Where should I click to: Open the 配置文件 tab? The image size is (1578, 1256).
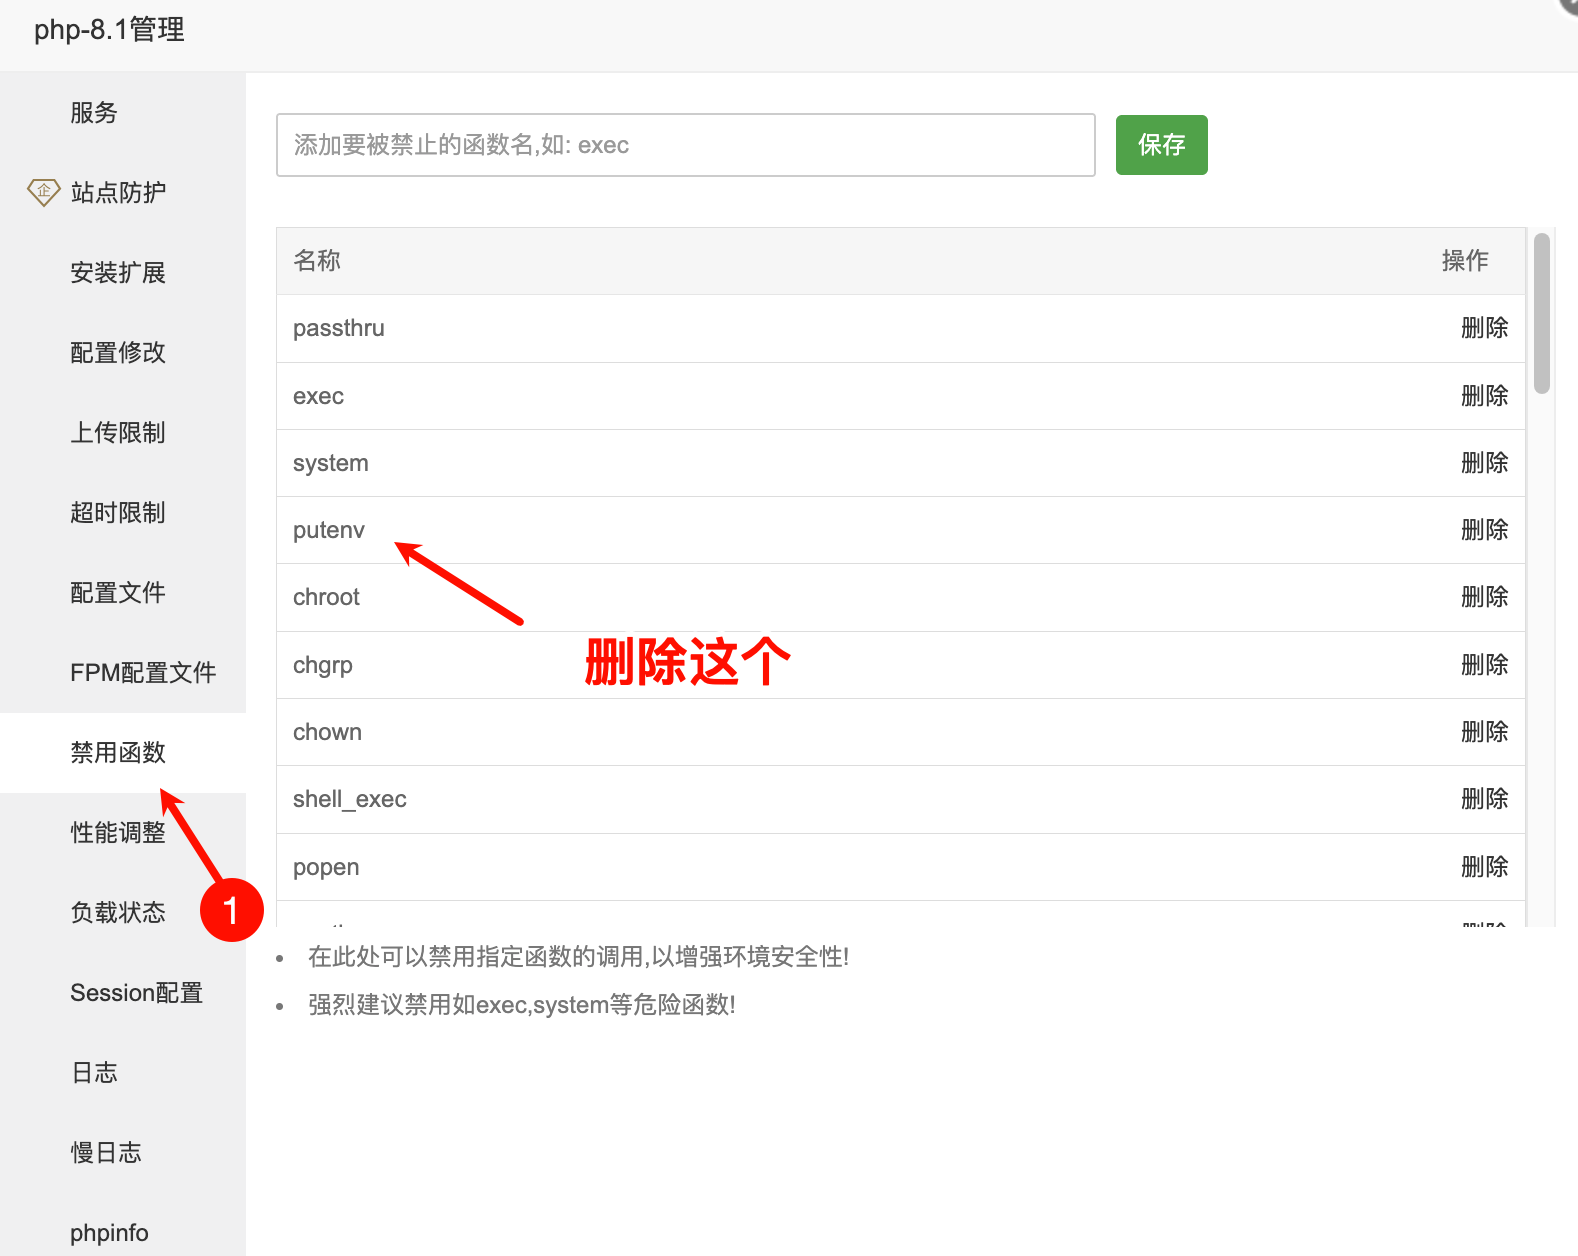click(118, 592)
